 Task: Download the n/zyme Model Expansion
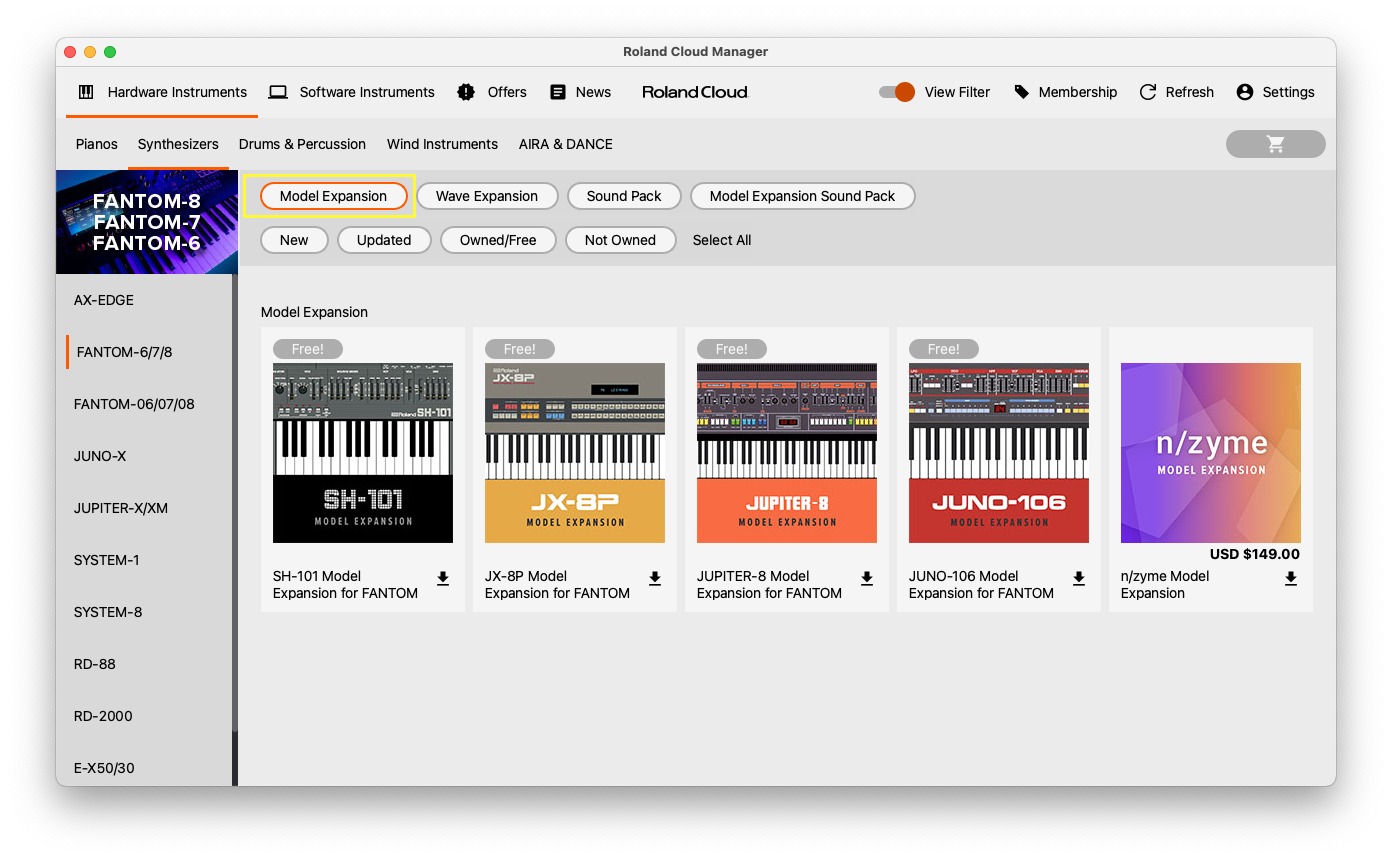1291,578
